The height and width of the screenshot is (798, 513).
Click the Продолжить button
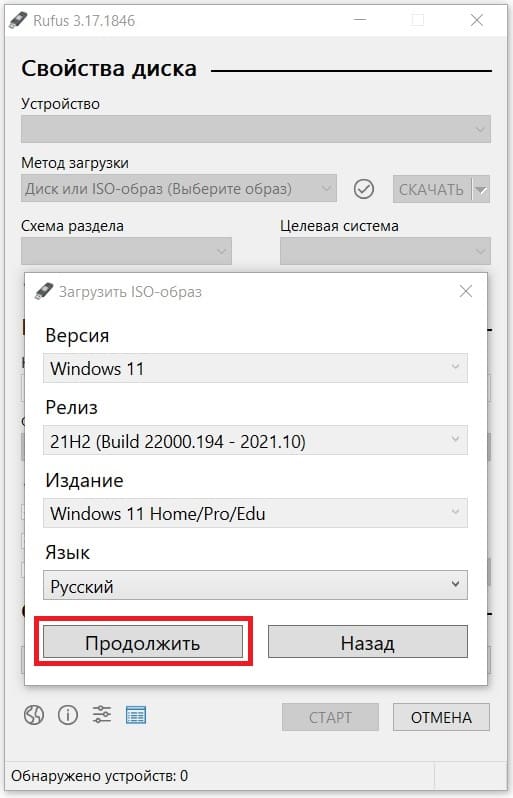pos(143,642)
